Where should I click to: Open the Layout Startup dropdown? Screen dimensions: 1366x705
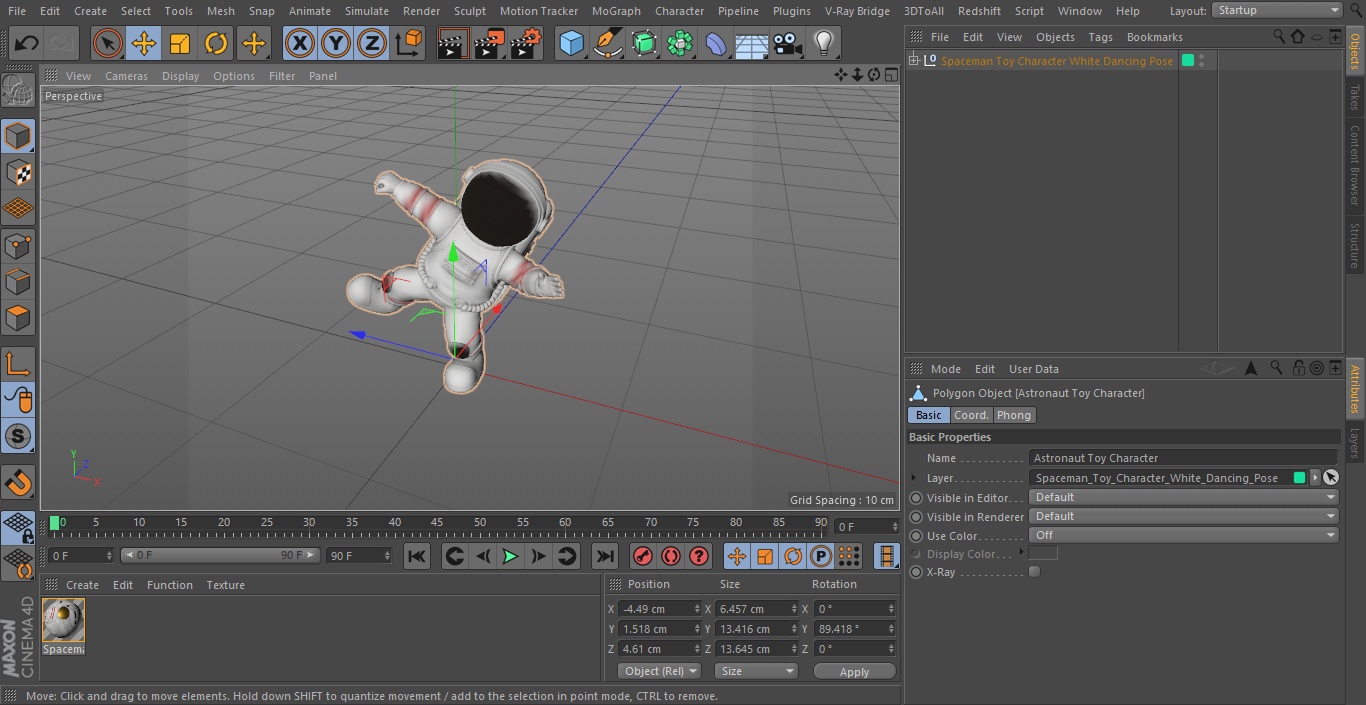1278,10
